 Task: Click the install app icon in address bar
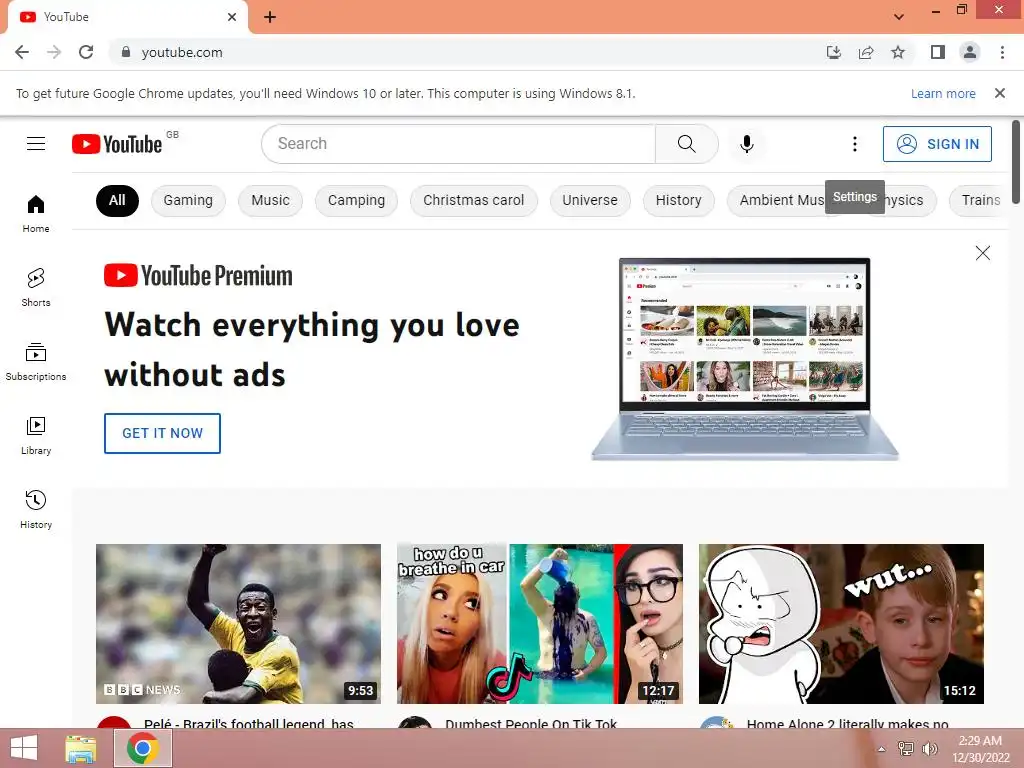pyautogui.click(x=833, y=52)
